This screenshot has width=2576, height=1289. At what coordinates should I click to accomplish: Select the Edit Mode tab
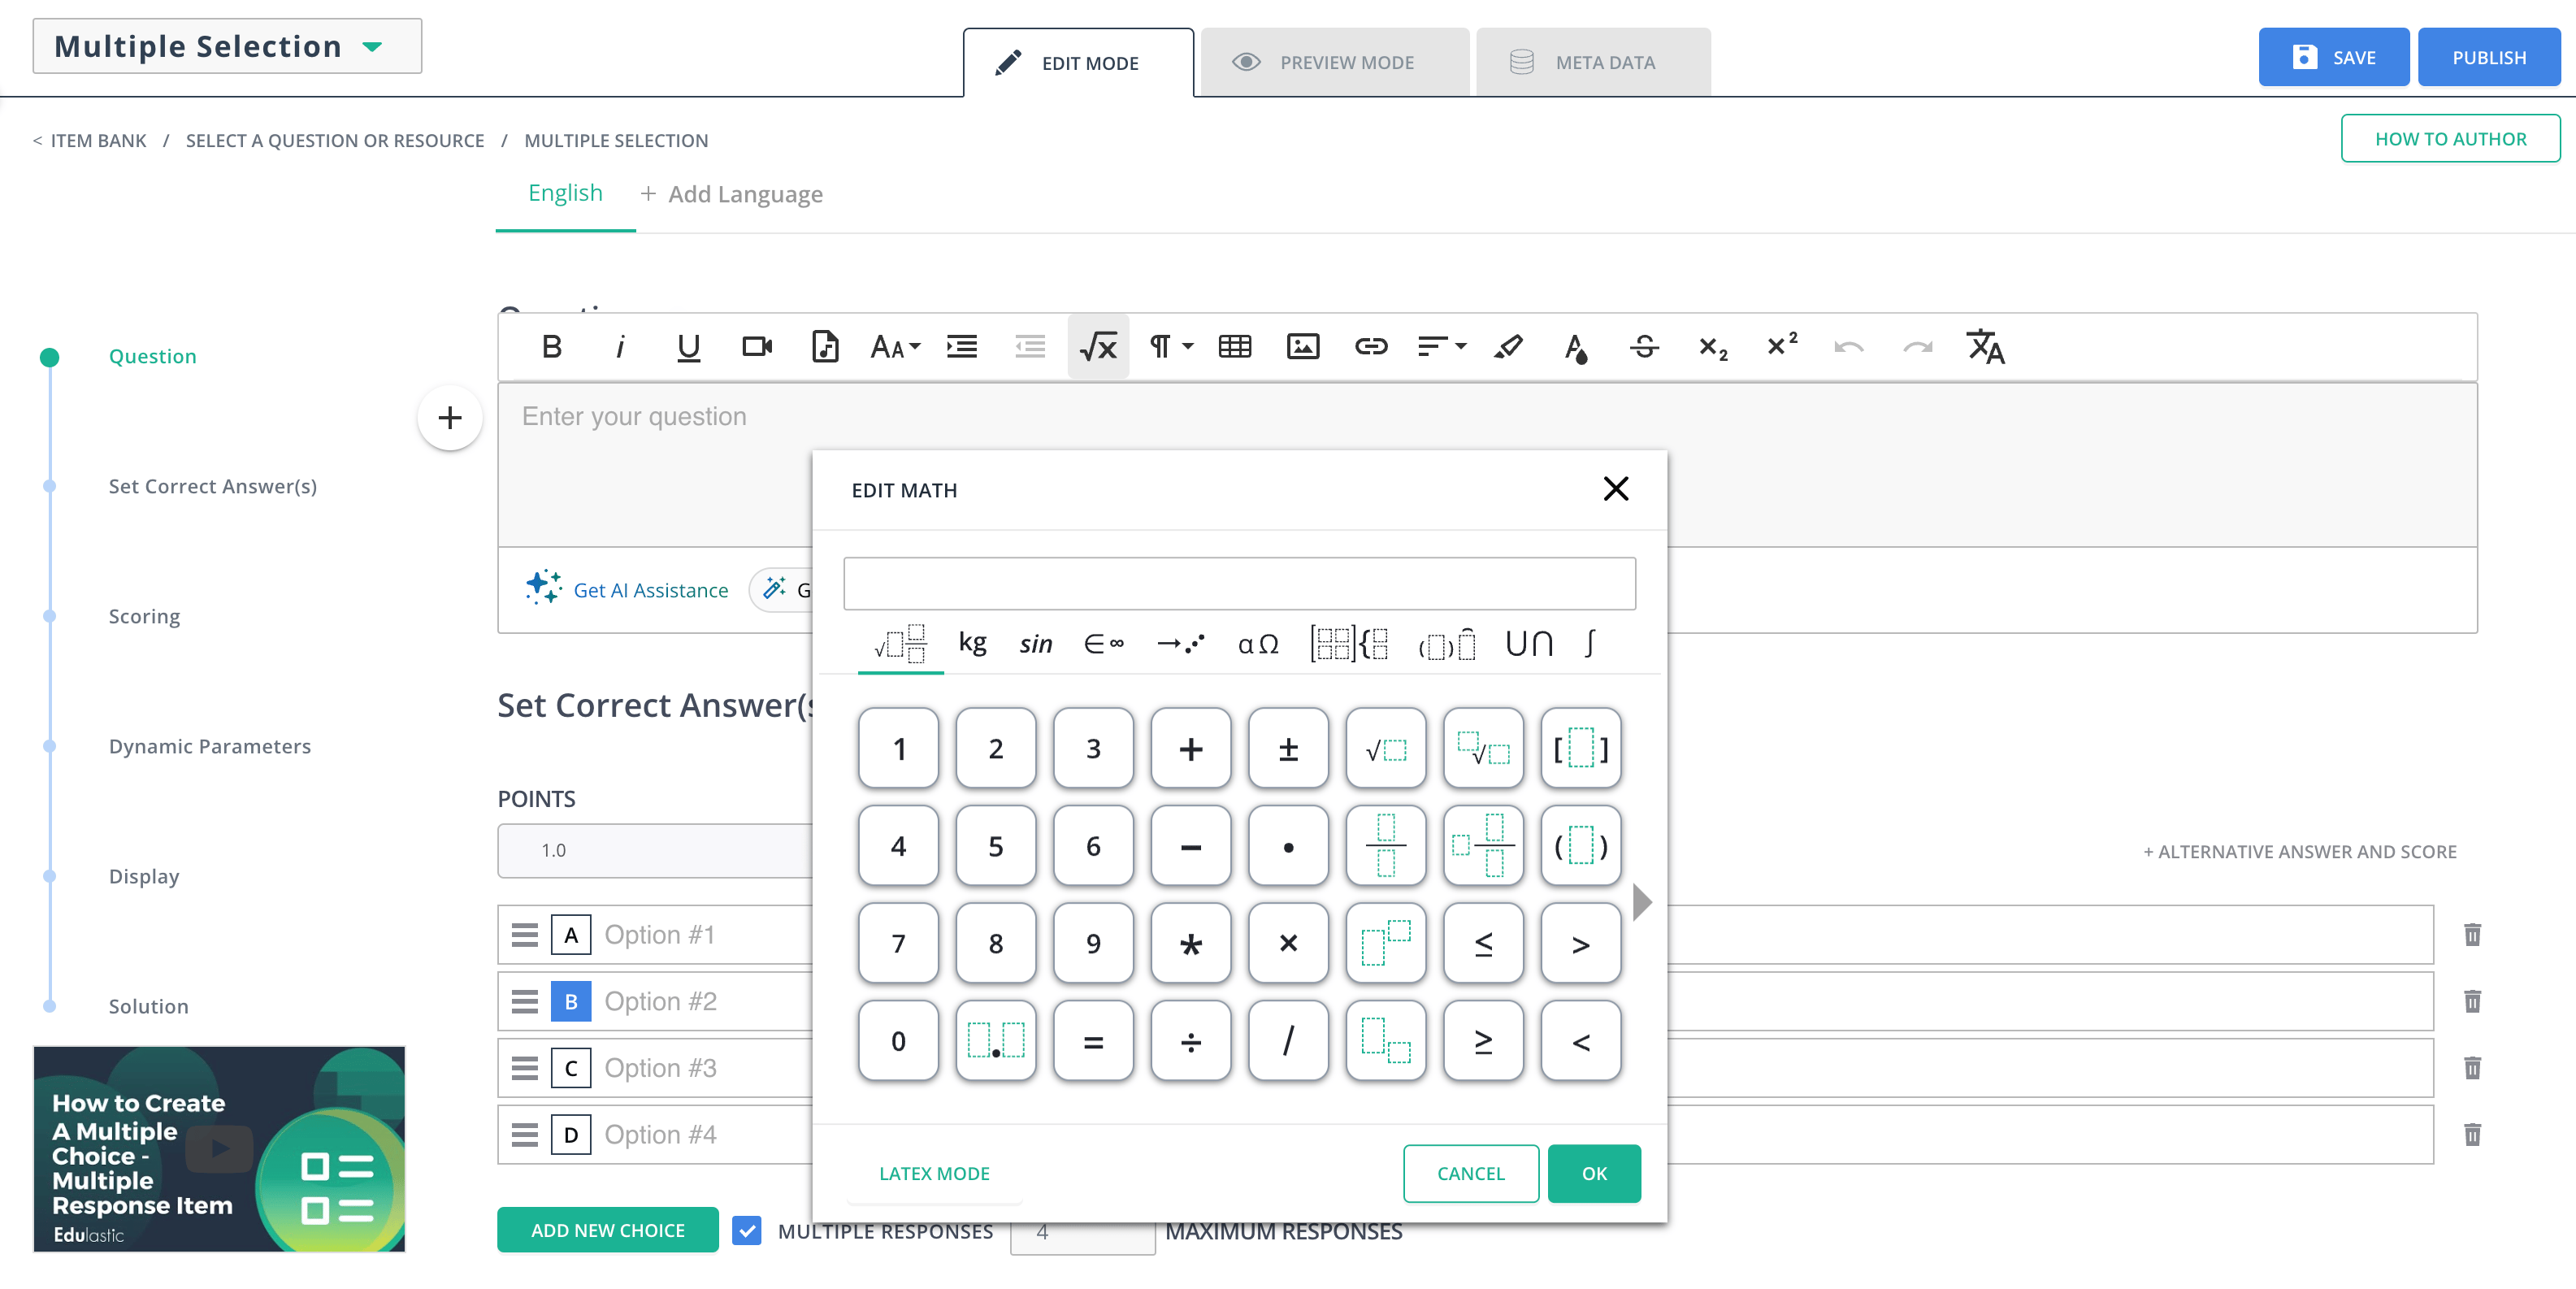pyautogui.click(x=1078, y=62)
